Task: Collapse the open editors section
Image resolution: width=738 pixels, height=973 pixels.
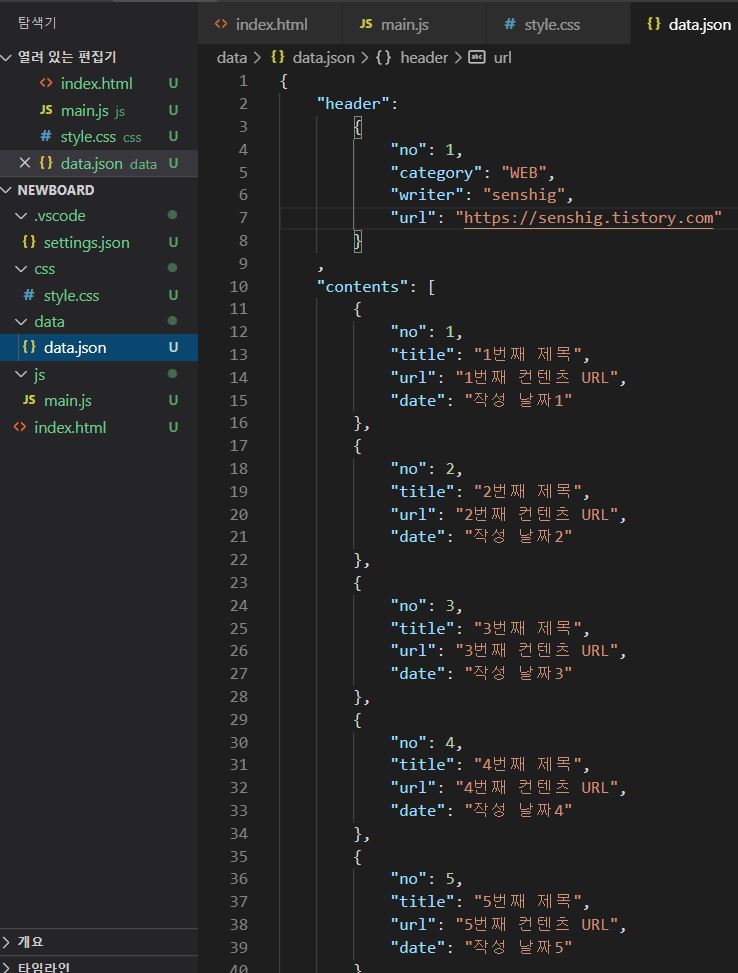Action: tap(8, 57)
